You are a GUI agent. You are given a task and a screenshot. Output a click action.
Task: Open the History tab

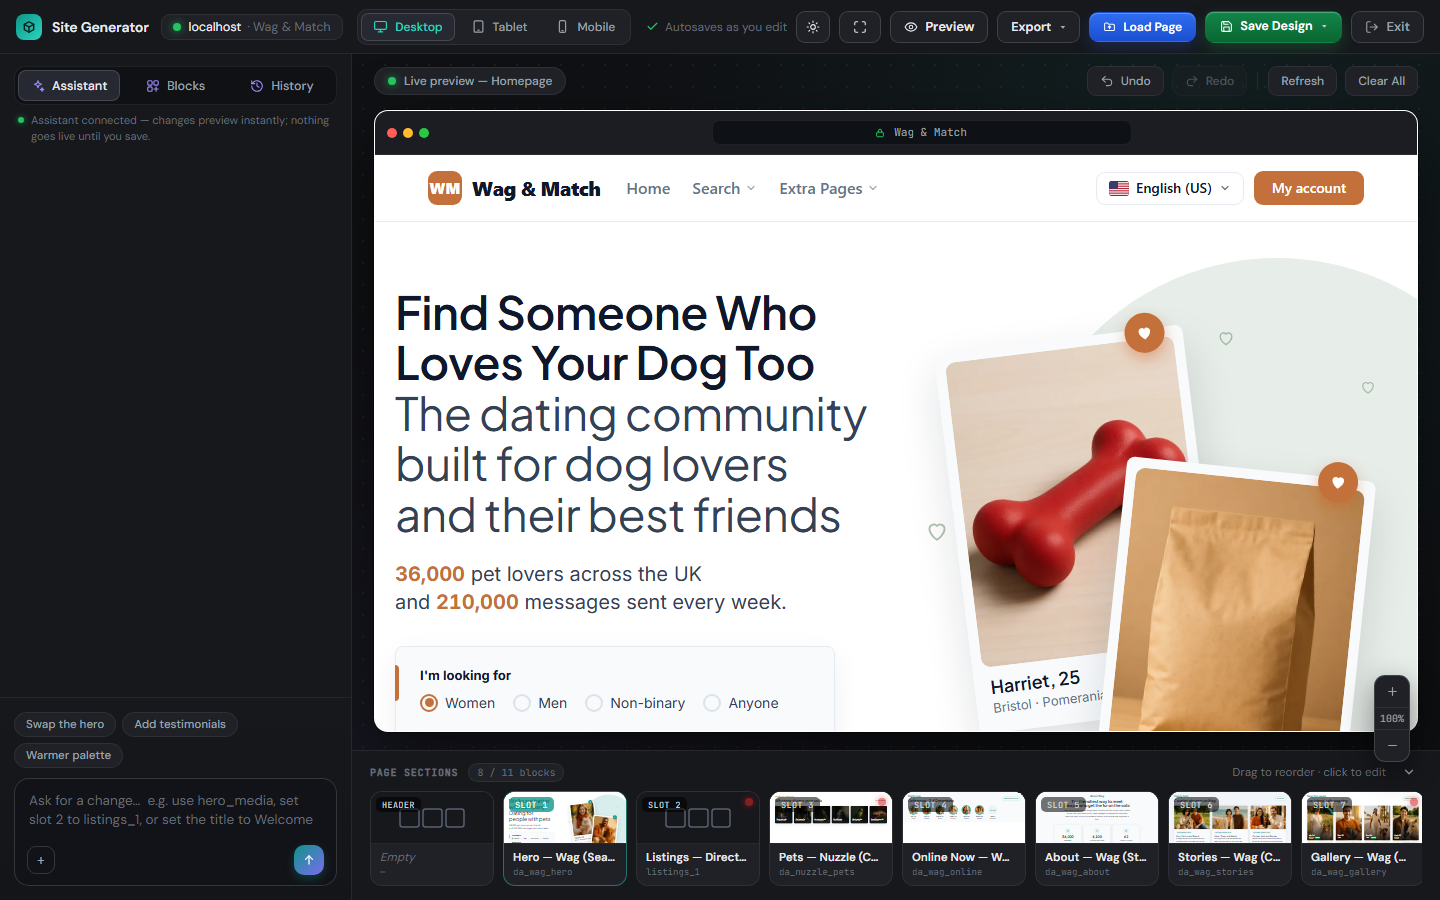click(282, 86)
